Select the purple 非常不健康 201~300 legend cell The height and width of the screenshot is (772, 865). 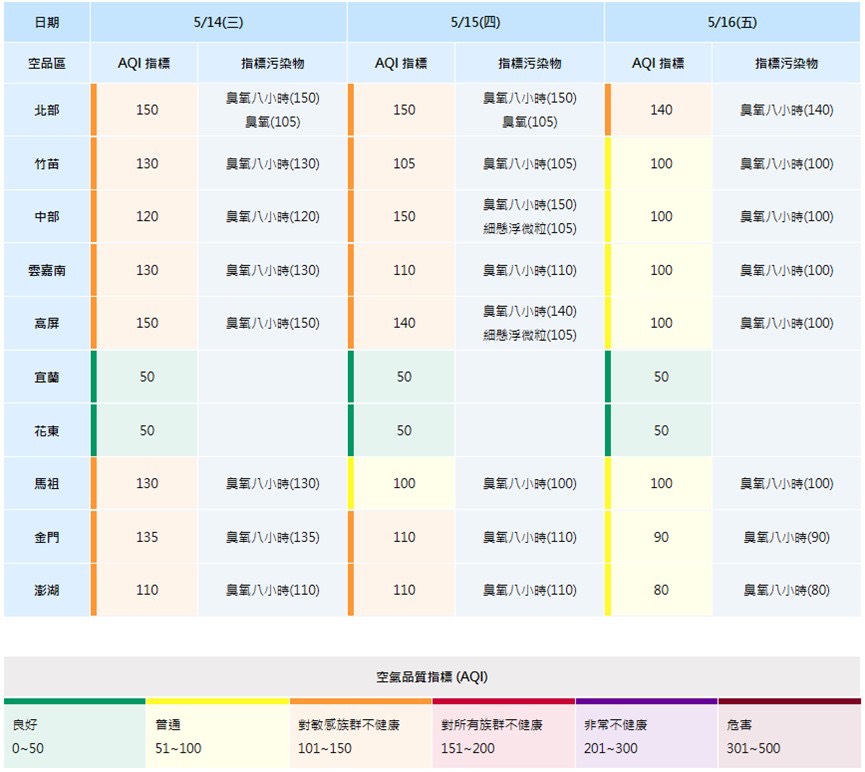pyautogui.click(x=647, y=733)
